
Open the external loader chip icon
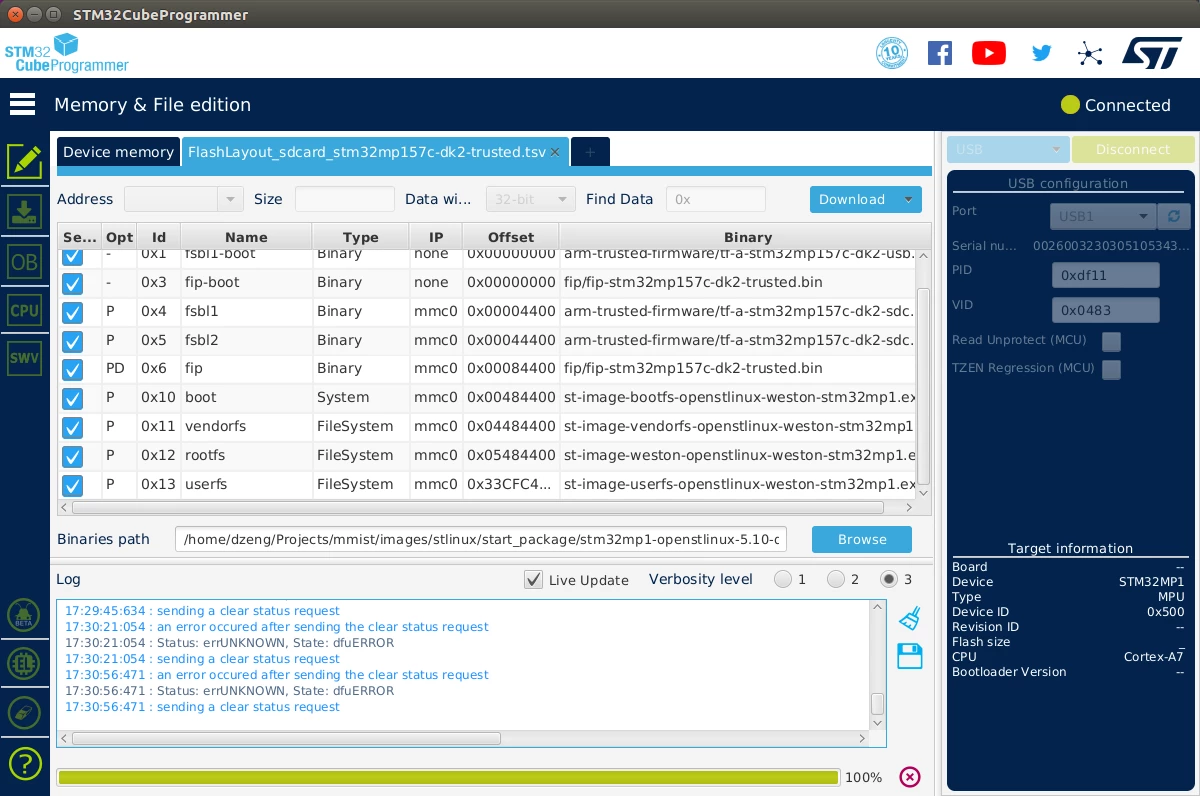tap(24, 663)
